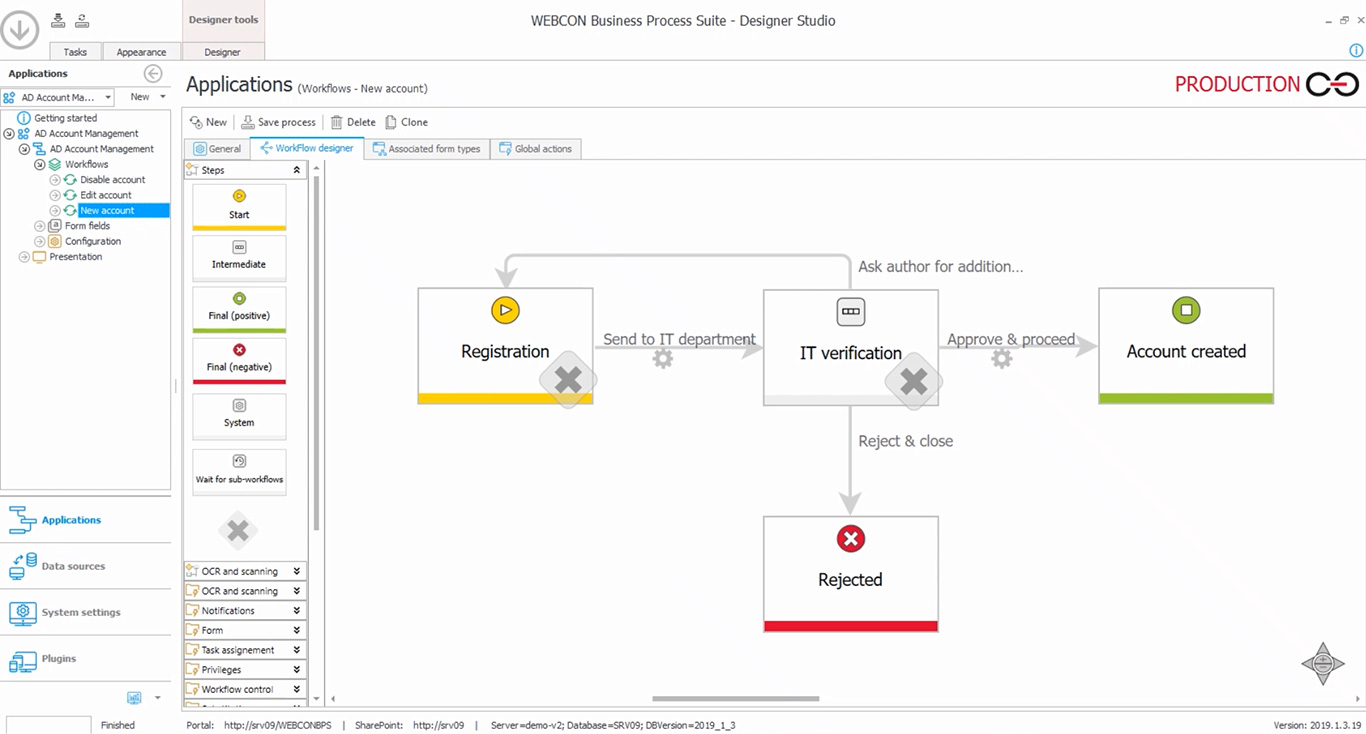Expand the Form fields tree node

coord(40,226)
